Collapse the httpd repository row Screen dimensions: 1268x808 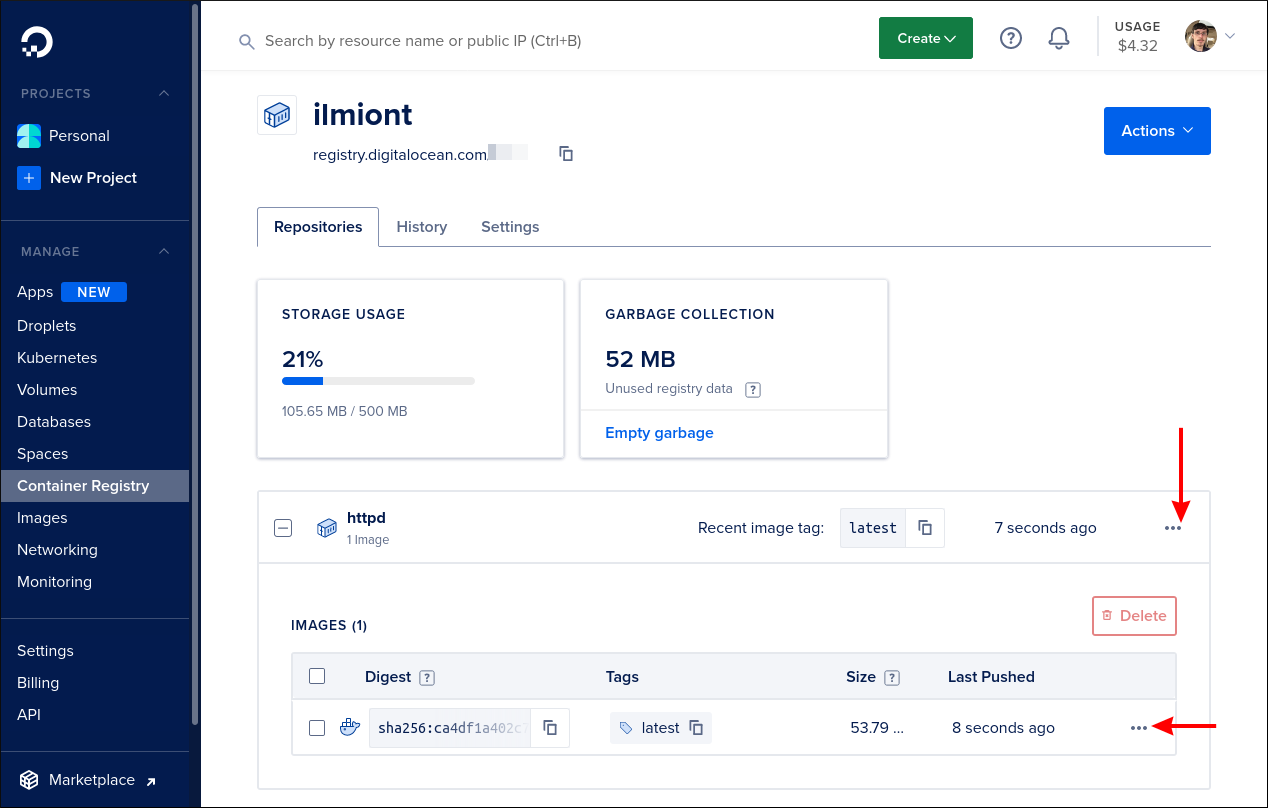283,527
